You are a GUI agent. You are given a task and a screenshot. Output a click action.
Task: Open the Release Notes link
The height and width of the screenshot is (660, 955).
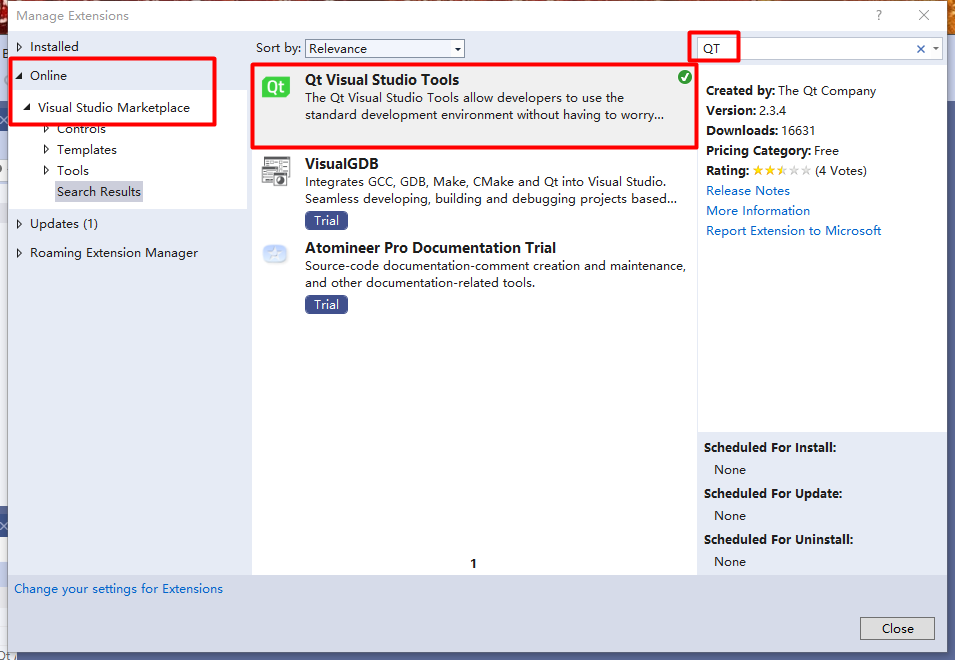point(747,191)
